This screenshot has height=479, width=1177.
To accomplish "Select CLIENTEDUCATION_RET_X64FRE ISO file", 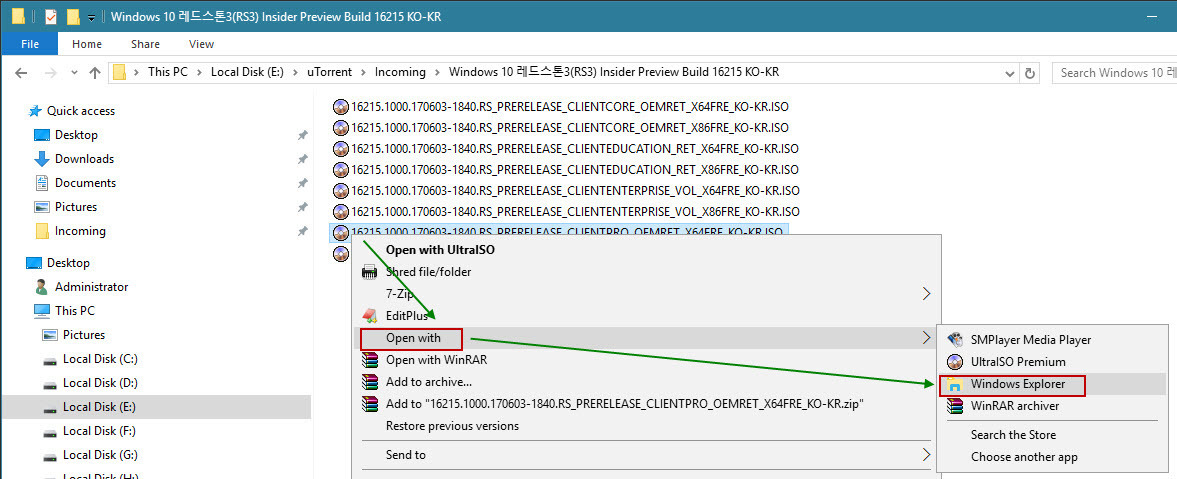I will [x=575, y=149].
